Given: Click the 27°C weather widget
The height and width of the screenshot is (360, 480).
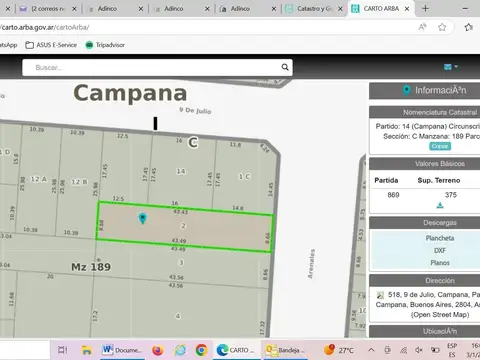Looking at the screenshot, I should 339,350.
